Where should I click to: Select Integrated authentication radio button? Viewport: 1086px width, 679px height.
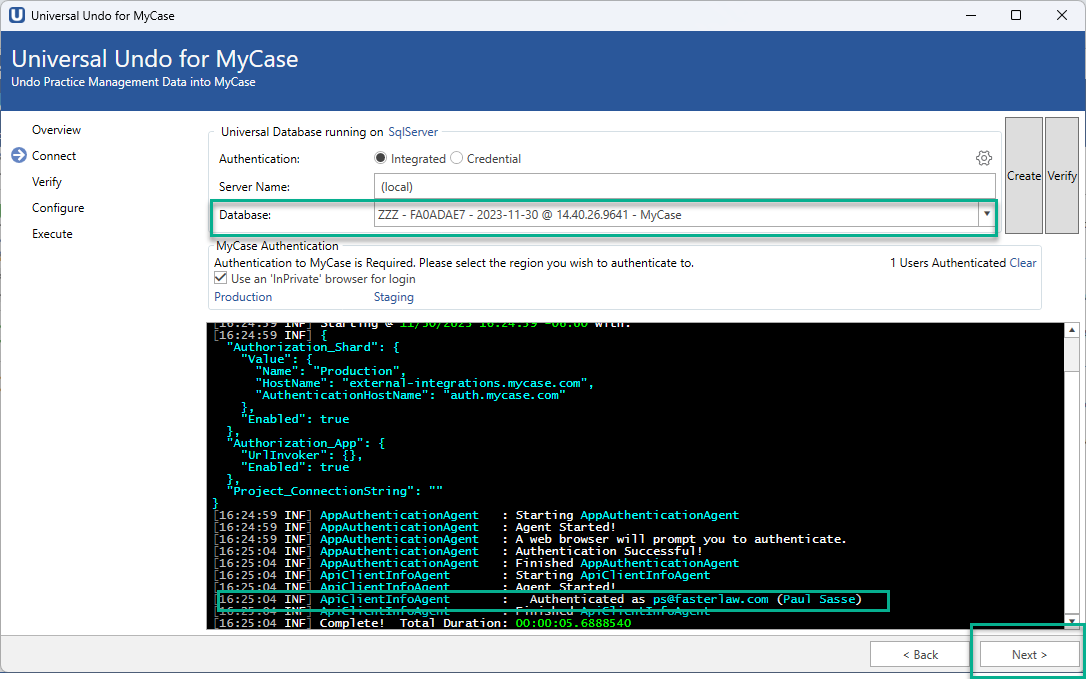click(x=380, y=158)
